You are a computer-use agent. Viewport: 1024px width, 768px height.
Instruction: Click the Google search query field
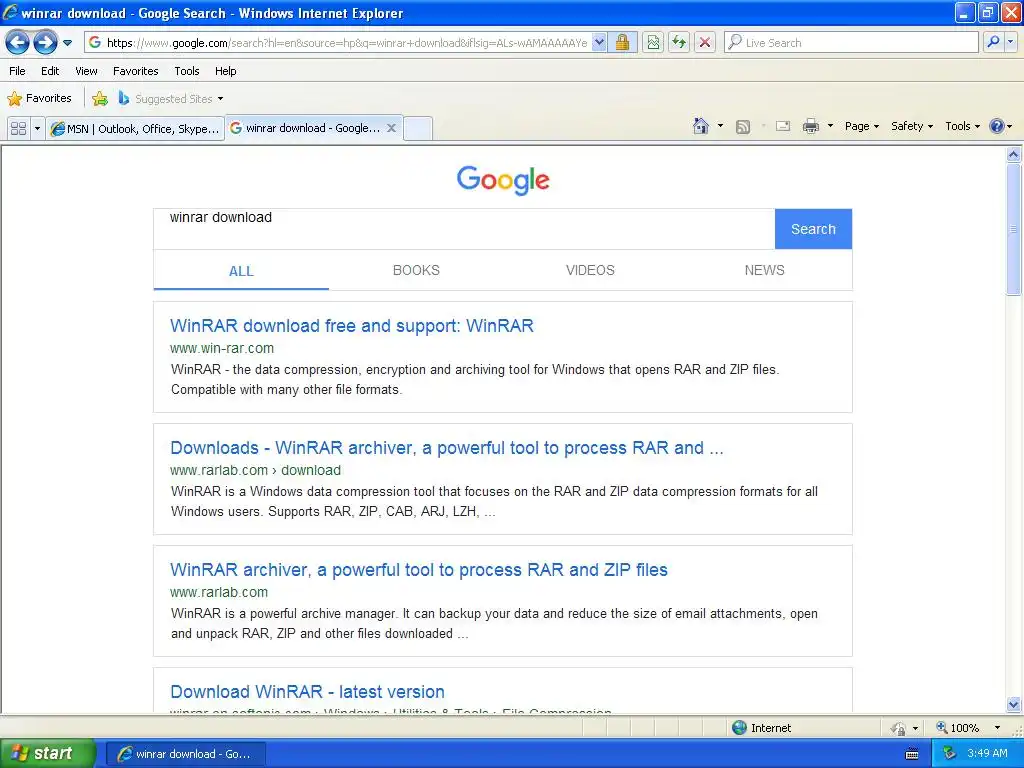tap(464, 229)
